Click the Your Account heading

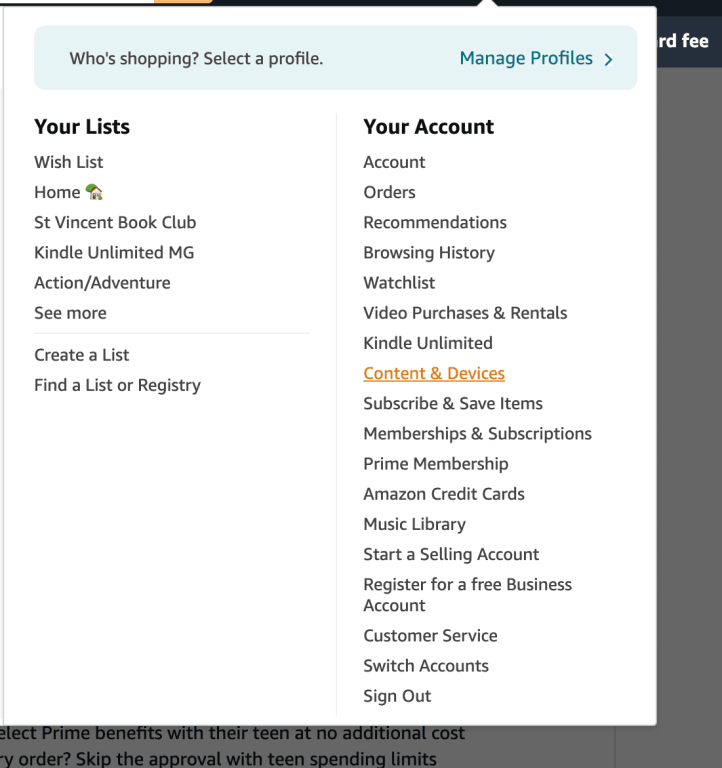pos(429,127)
